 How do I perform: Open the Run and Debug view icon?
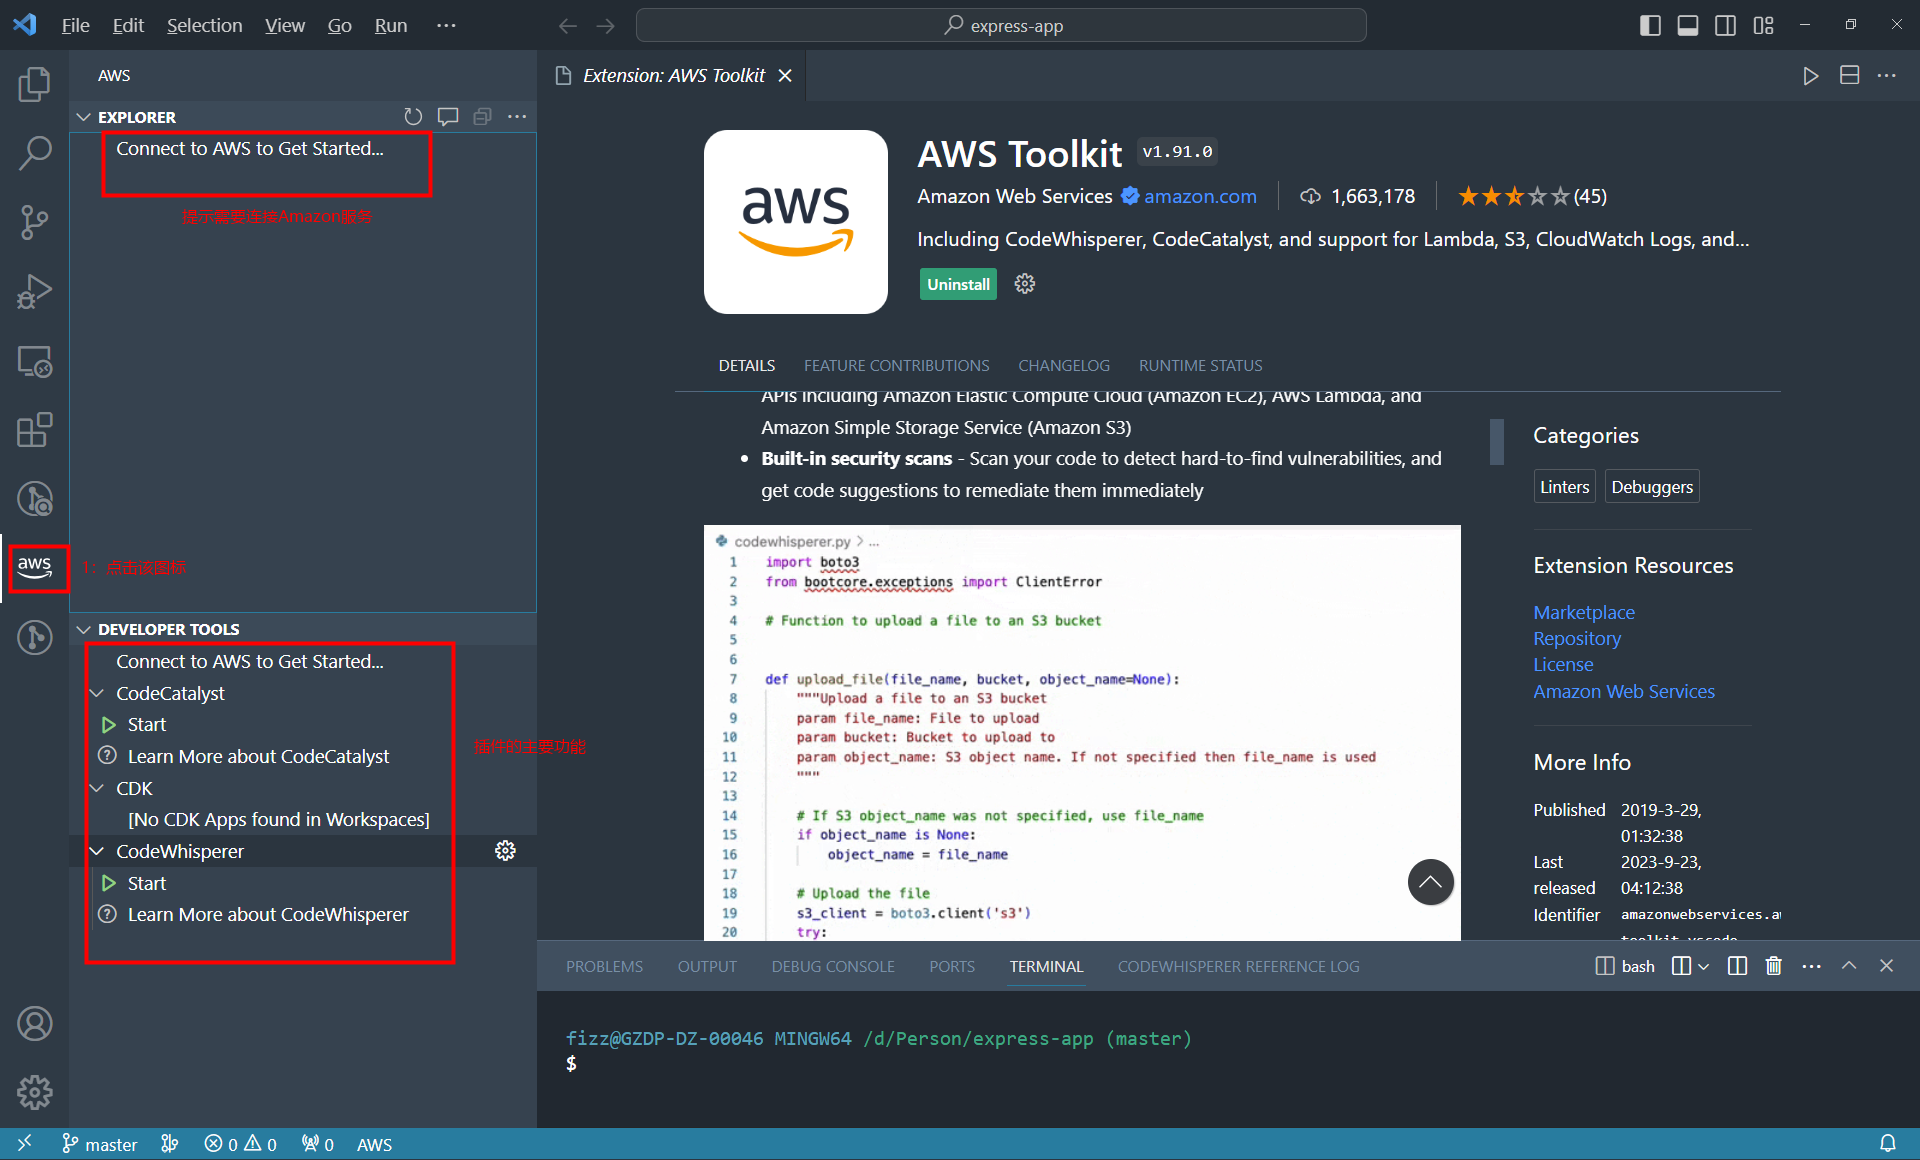(x=34, y=291)
